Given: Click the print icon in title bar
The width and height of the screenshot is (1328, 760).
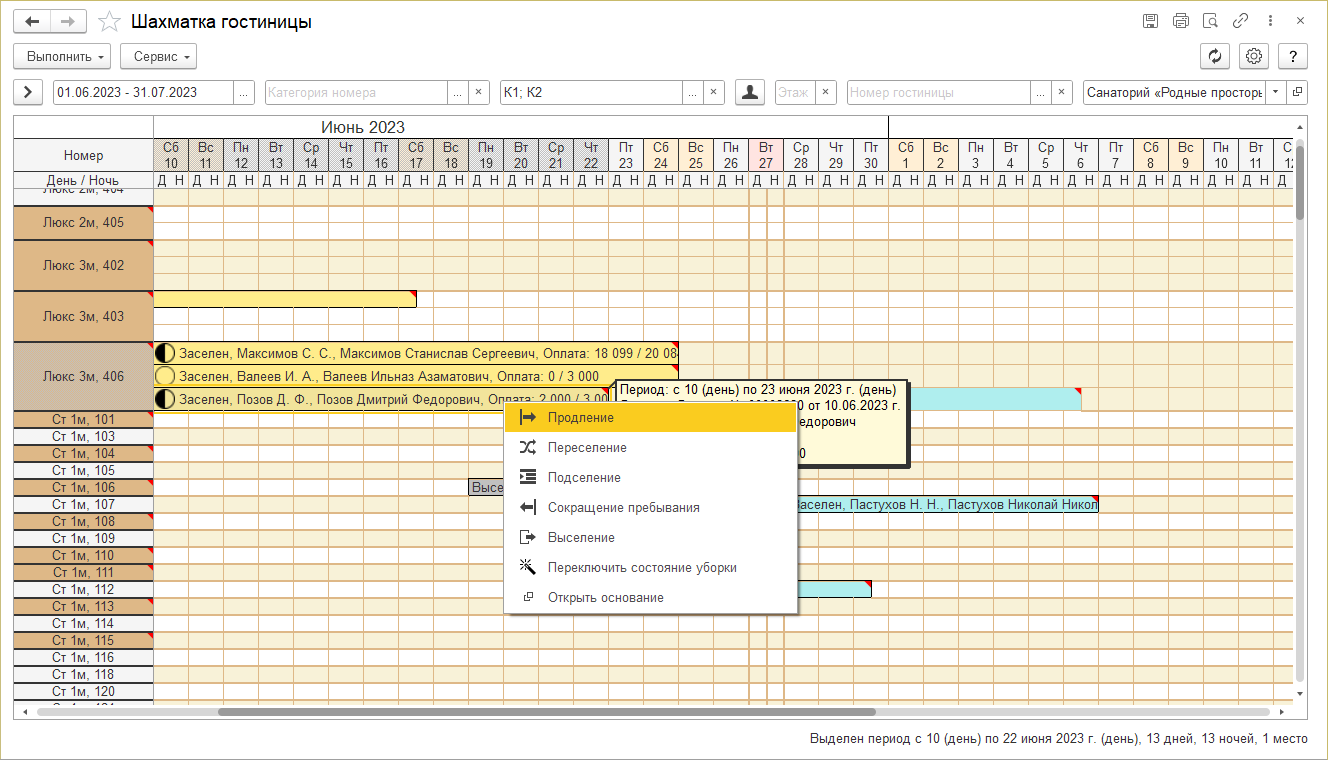Looking at the screenshot, I should click(1180, 21).
